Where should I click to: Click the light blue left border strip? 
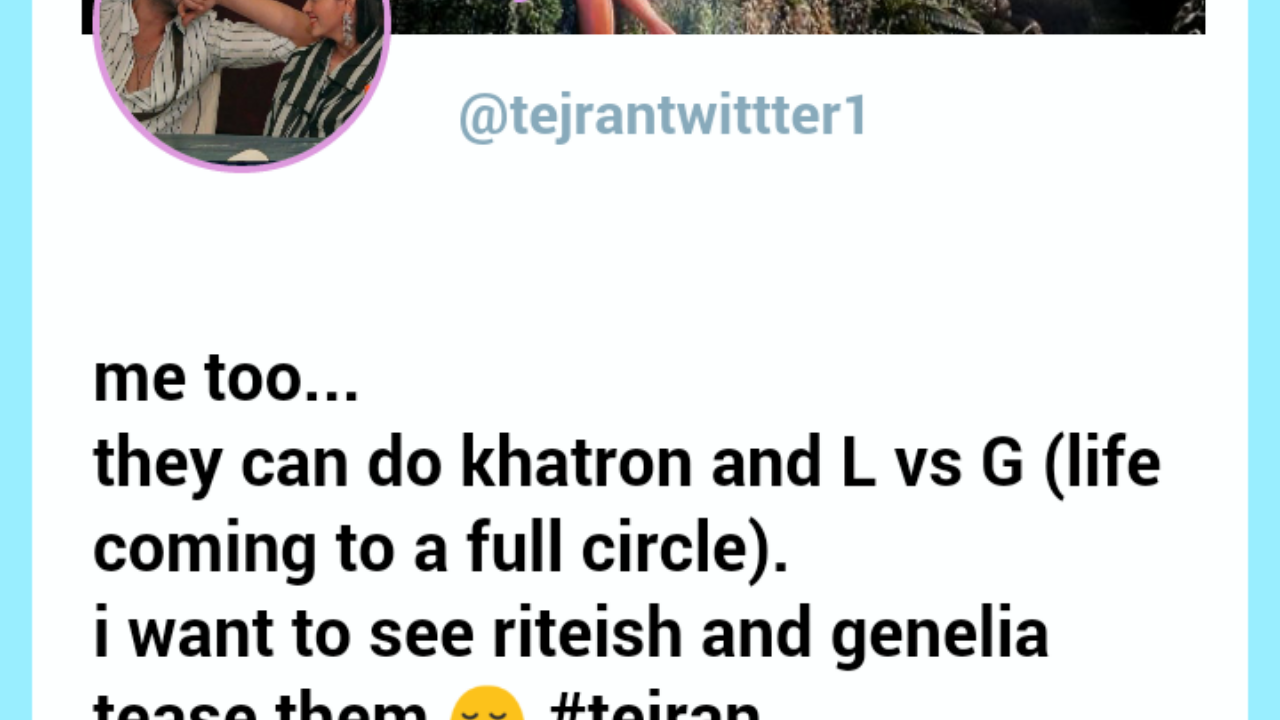pyautogui.click(x=16, y=360)
